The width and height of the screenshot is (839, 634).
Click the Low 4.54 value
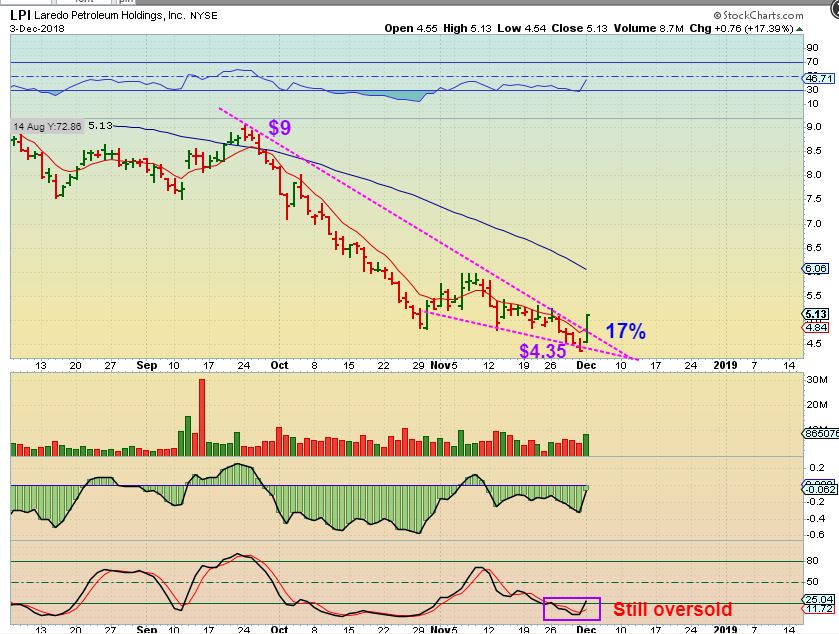click(522, 28)
